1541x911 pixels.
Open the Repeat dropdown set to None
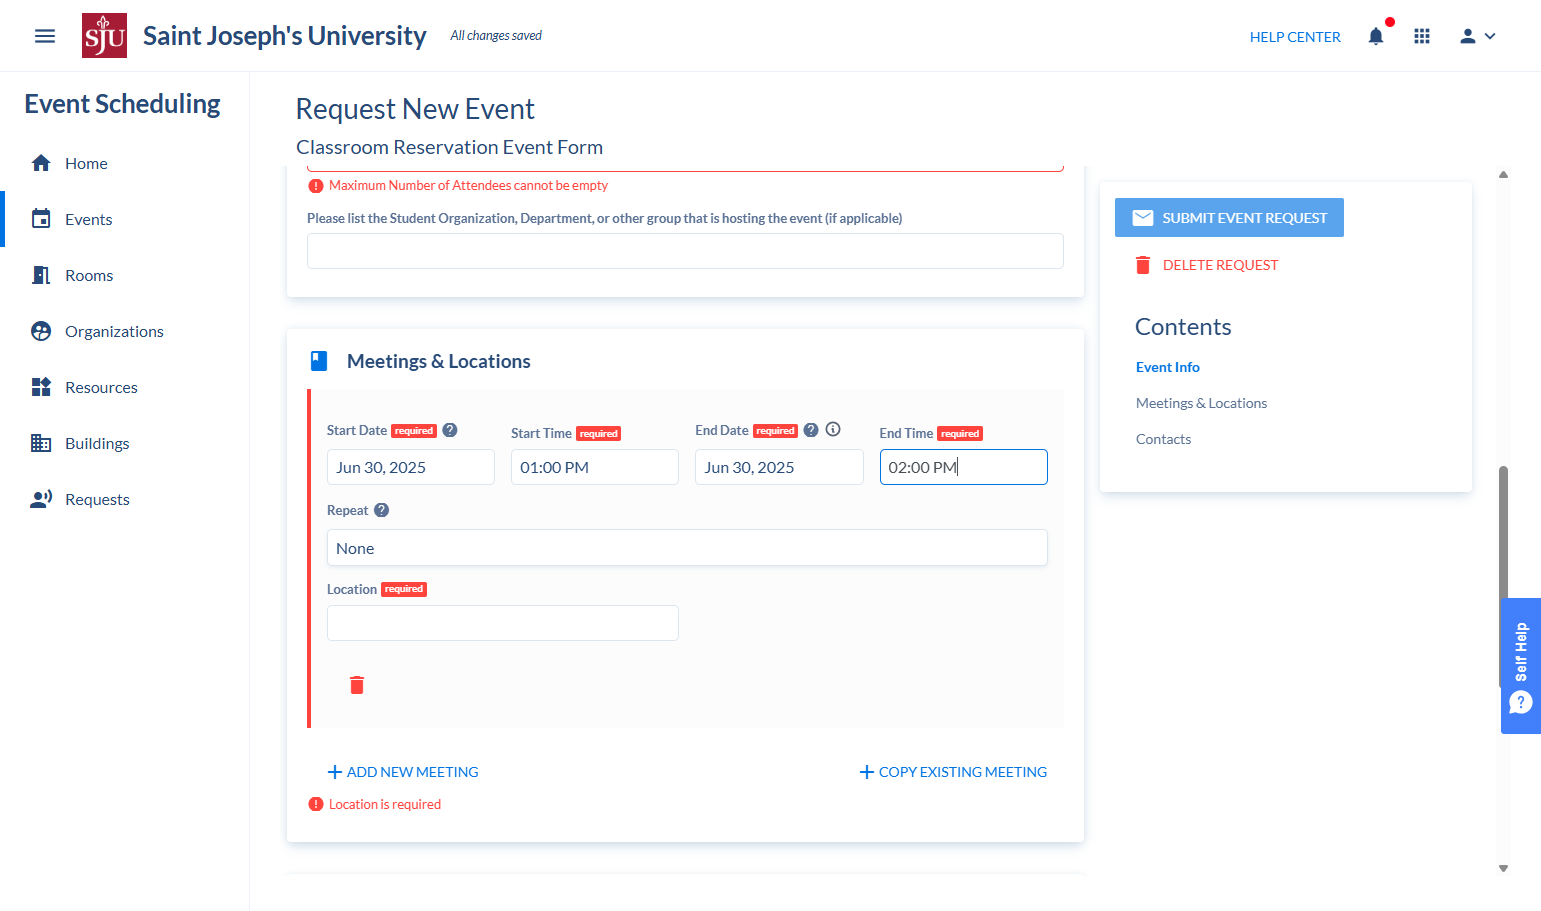coord(687,548)
